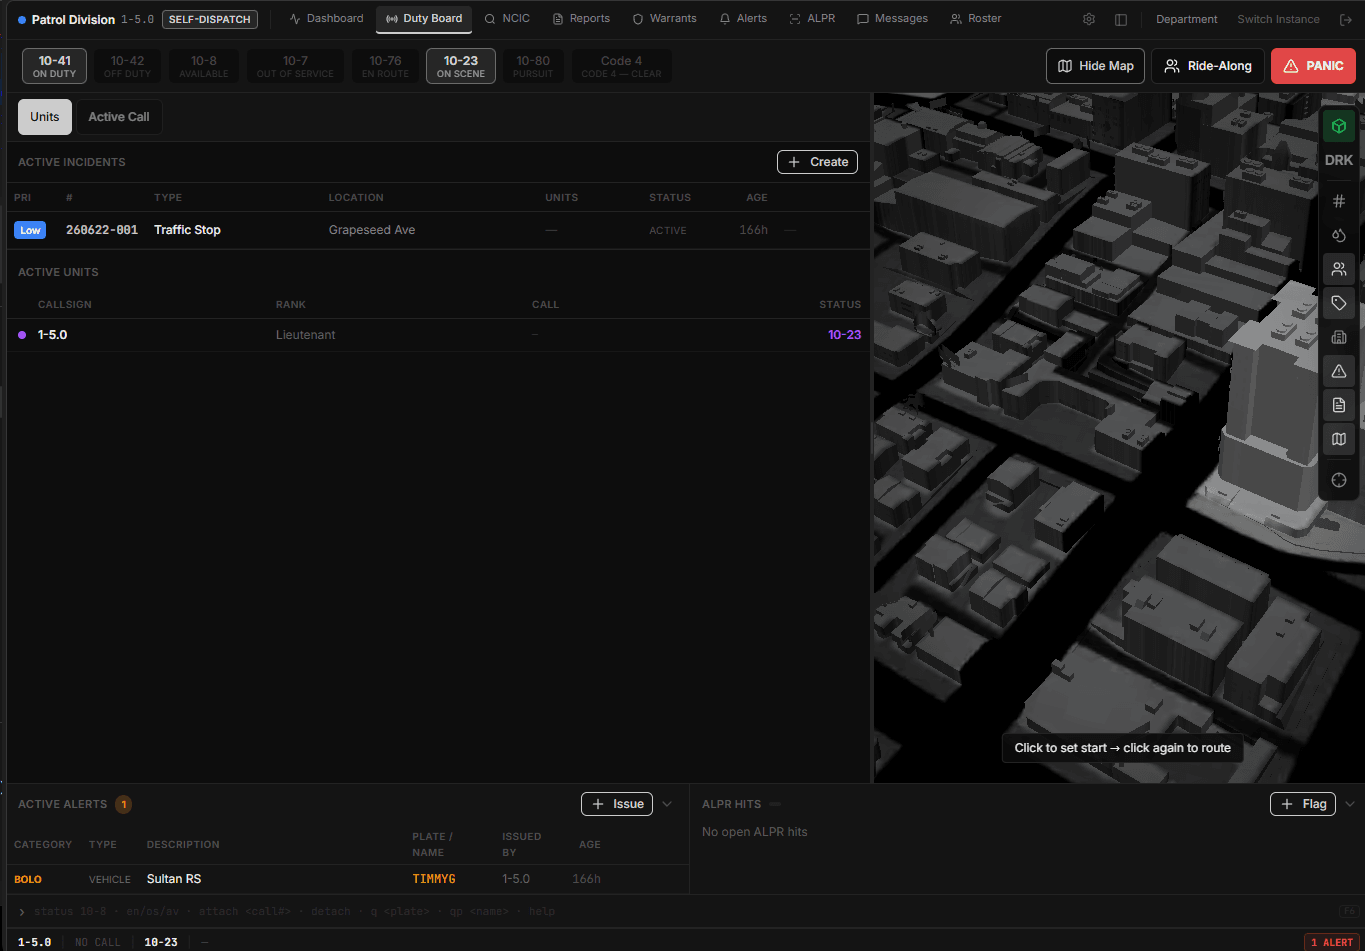Toggle the buildings layer icon on map
This screenshot has height=951, width=1365.
1339,337
